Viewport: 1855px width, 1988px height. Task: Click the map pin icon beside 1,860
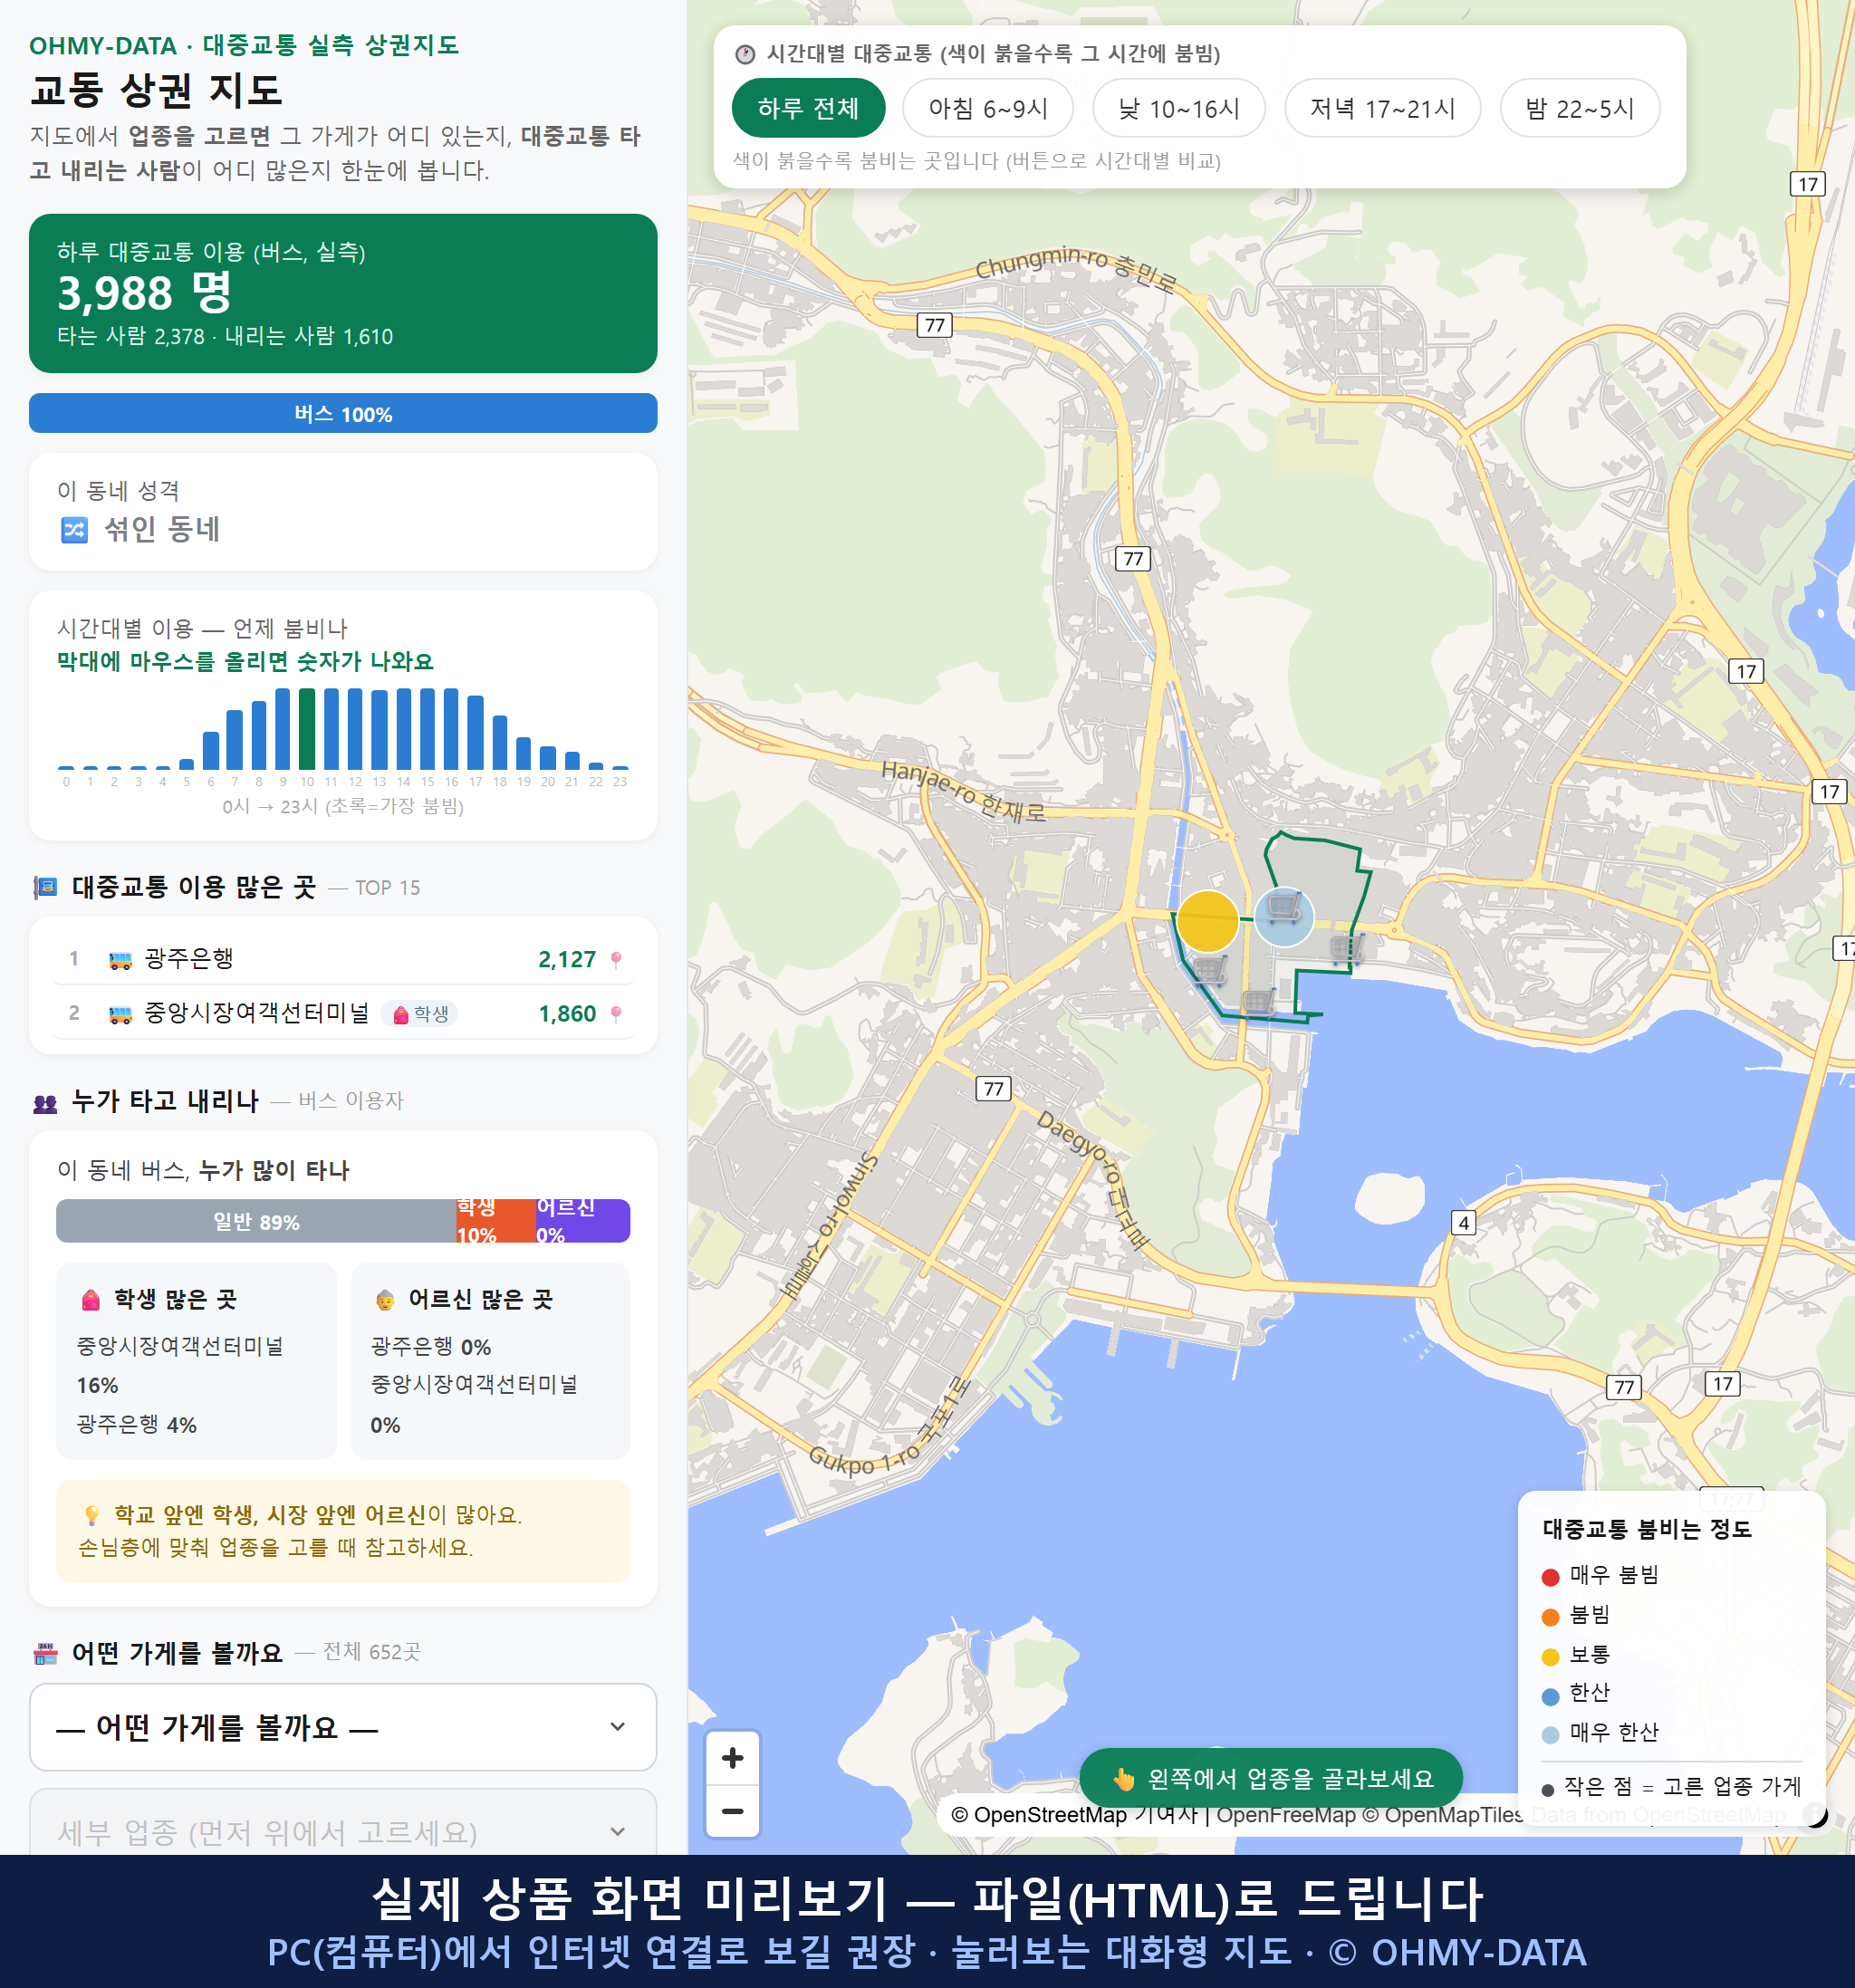616,1014
